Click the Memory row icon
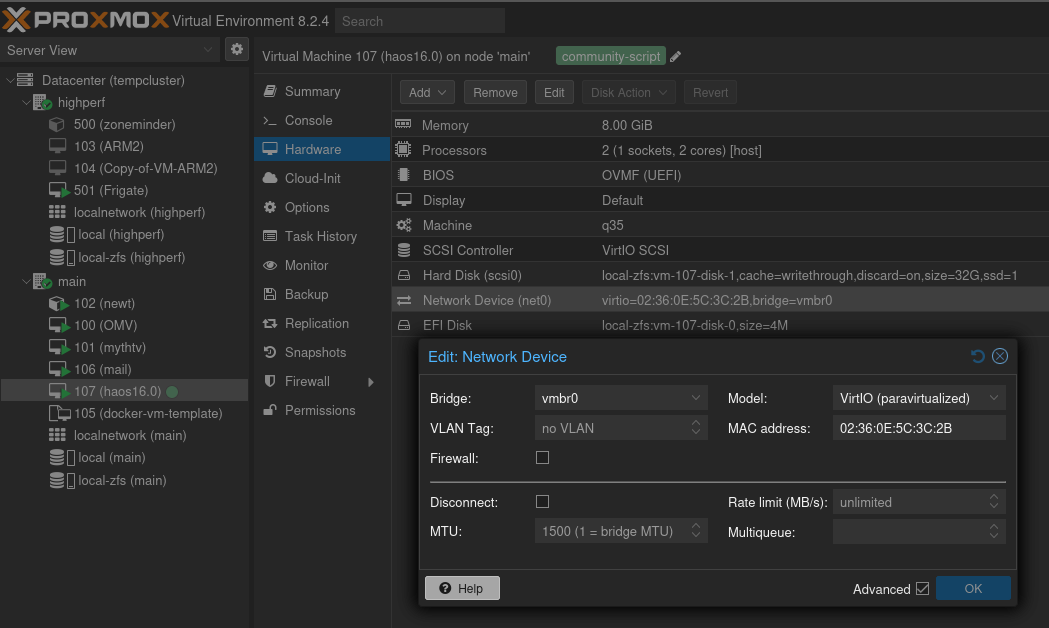Screen dimensions: 1049x628 (403, 124)
